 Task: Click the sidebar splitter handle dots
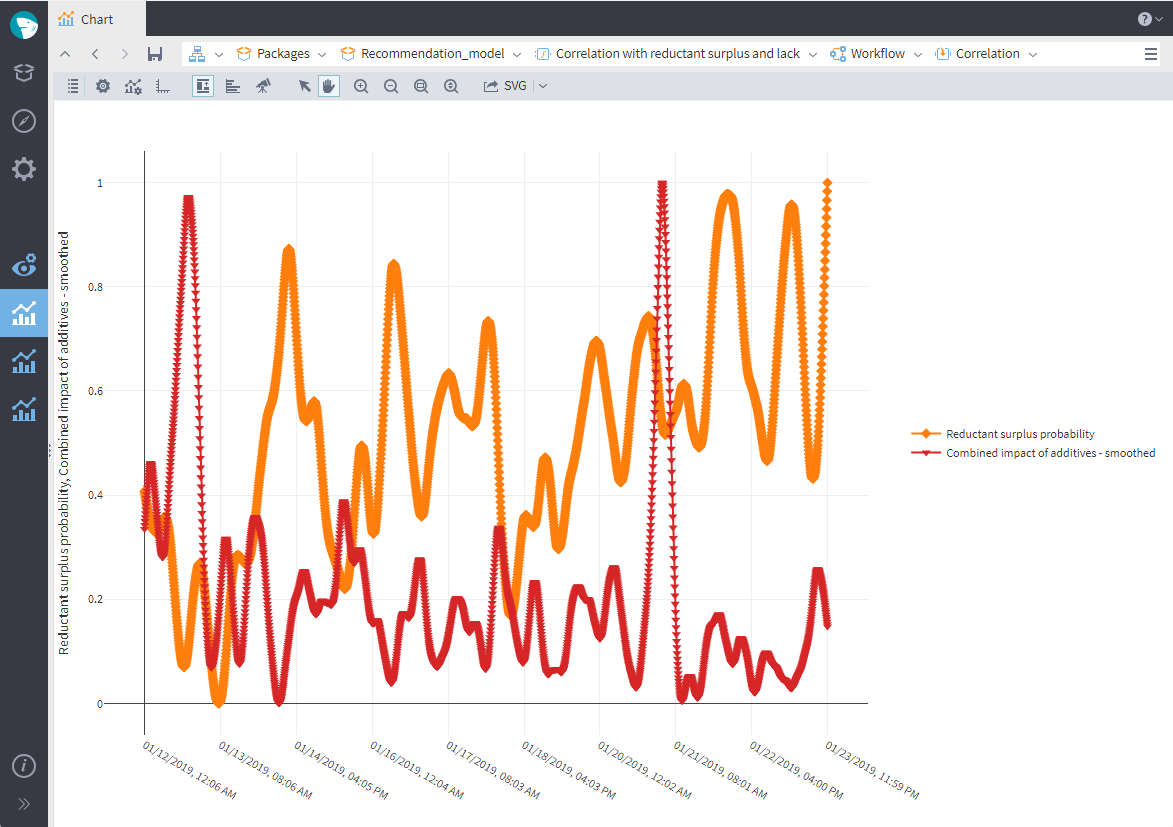pyautogui.click(x=50, y=450)
